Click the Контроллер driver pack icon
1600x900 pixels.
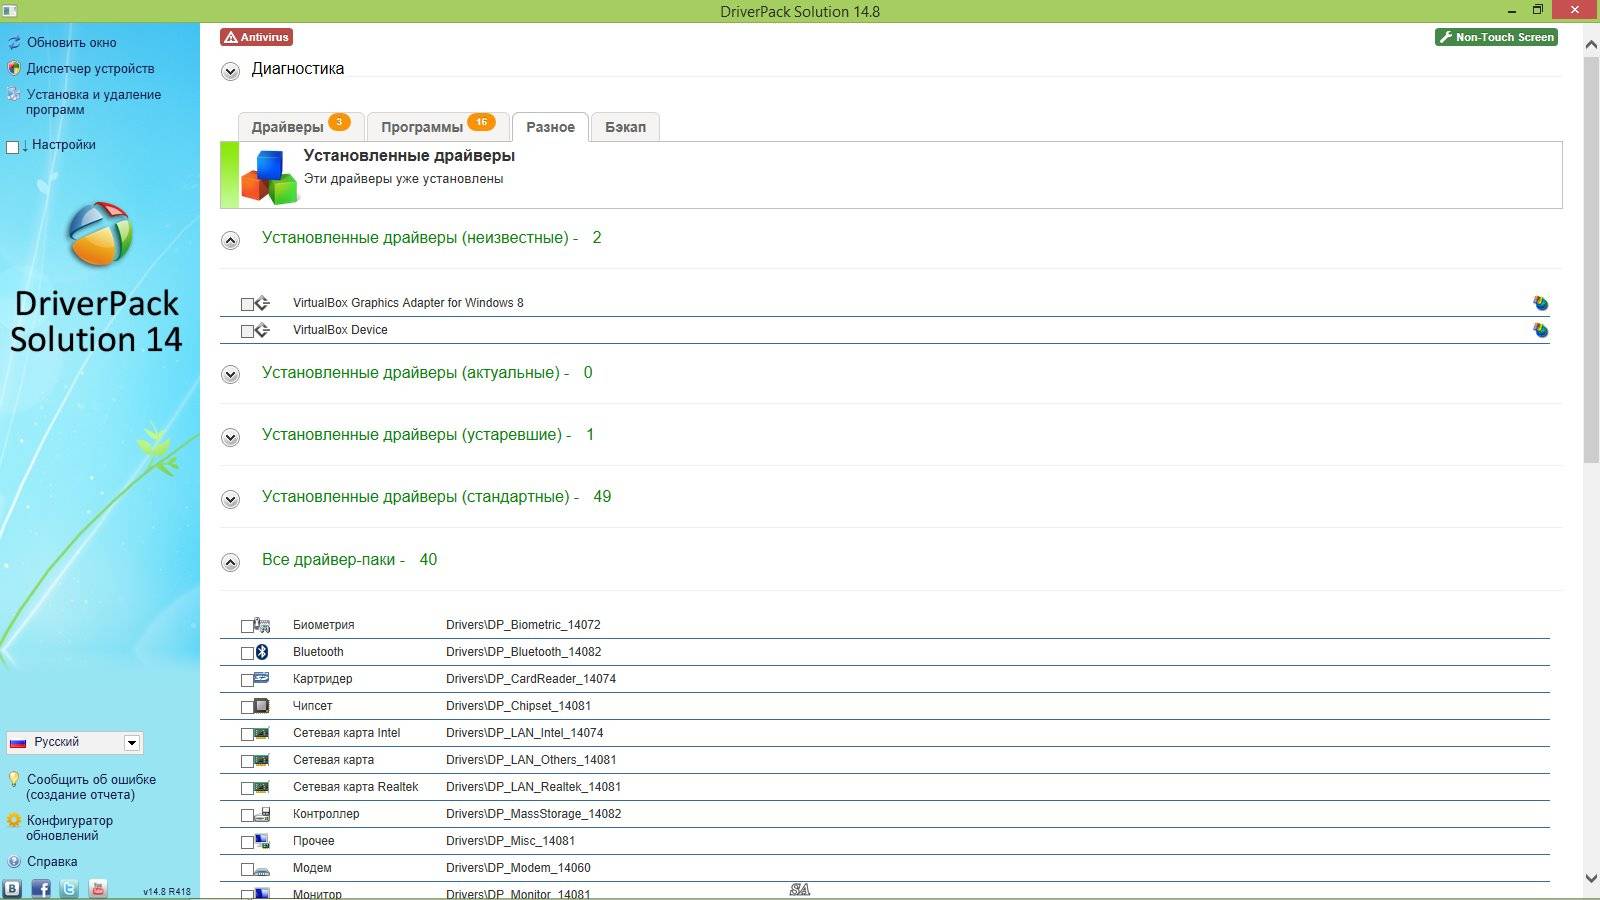(x=262, y=814)
